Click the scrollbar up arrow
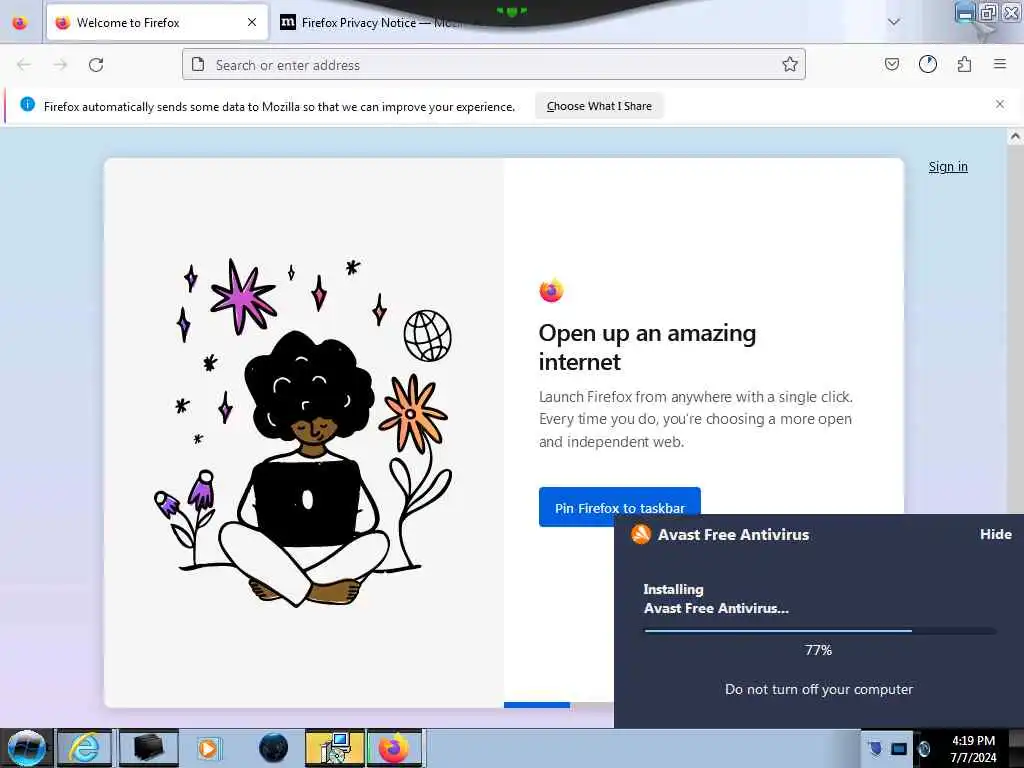 click(1015, 136)
